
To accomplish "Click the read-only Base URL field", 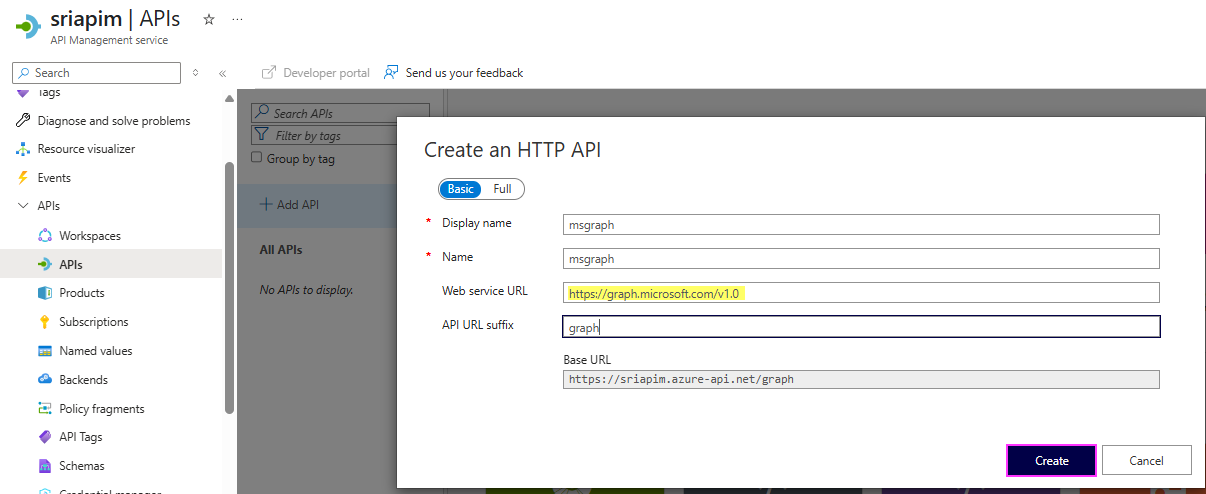I will (861, 379).
